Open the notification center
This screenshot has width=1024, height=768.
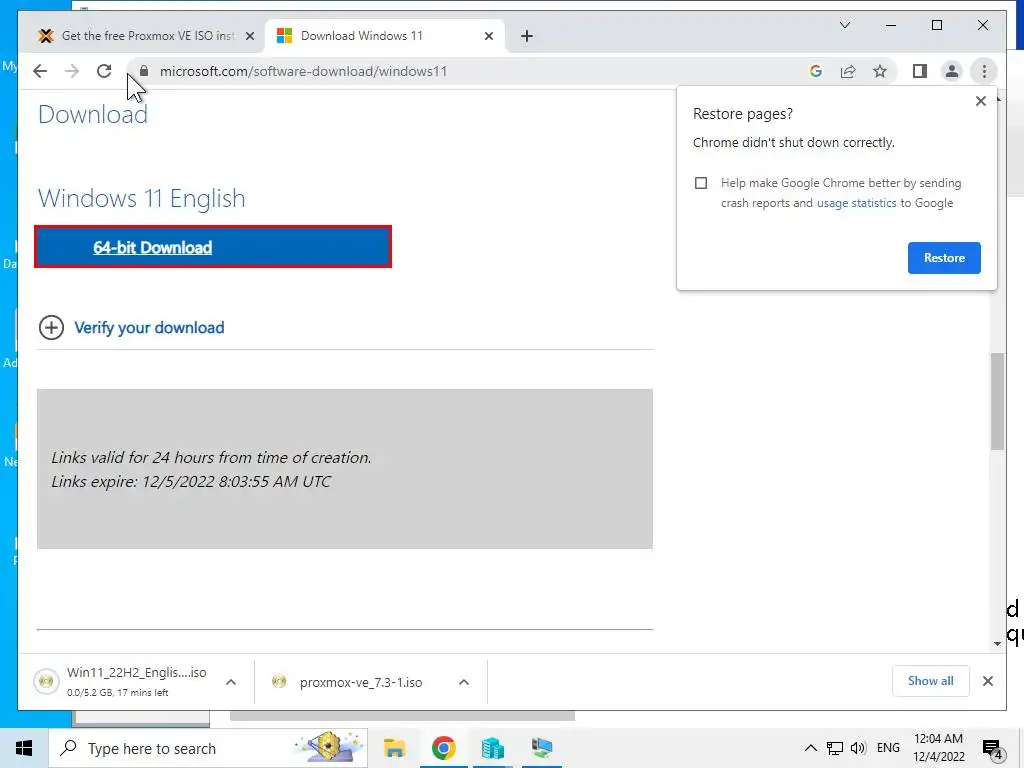(992, 750)
